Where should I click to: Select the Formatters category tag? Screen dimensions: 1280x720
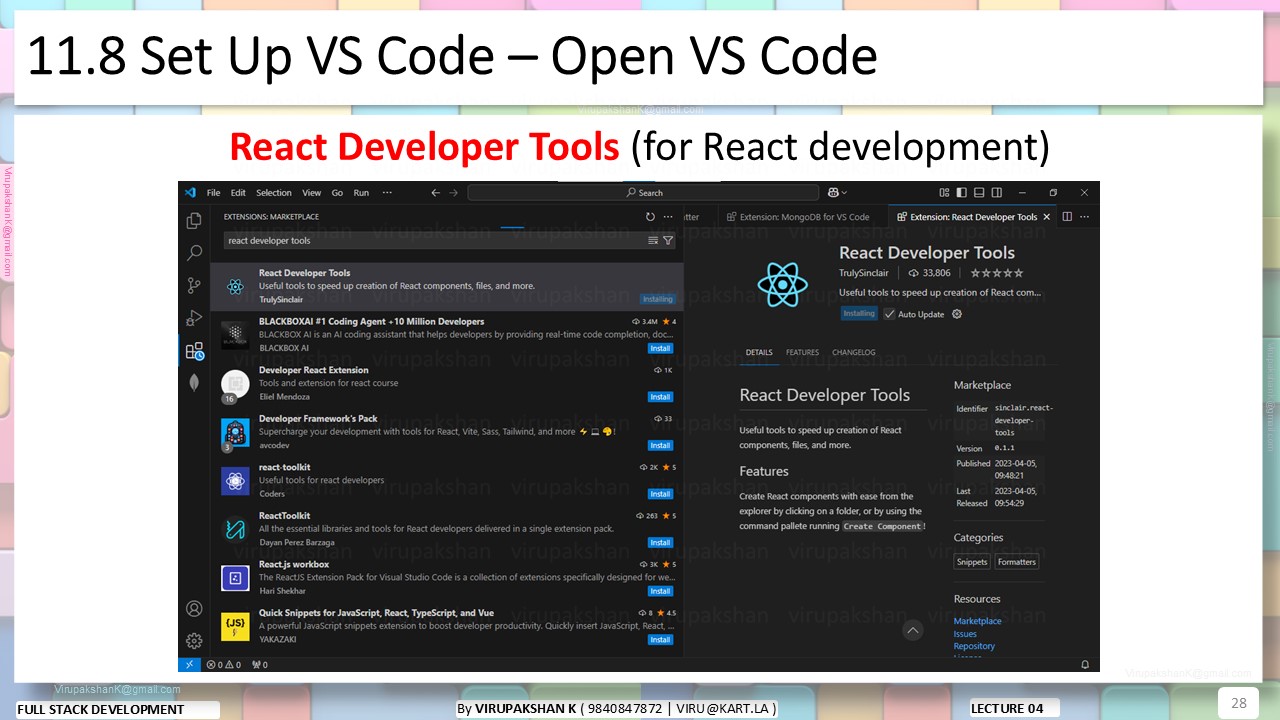[1017, 562]
